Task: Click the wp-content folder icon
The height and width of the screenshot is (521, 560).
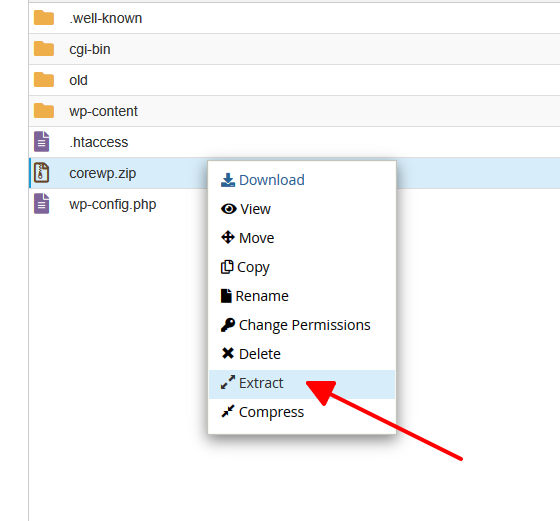Action: point(44,111)
